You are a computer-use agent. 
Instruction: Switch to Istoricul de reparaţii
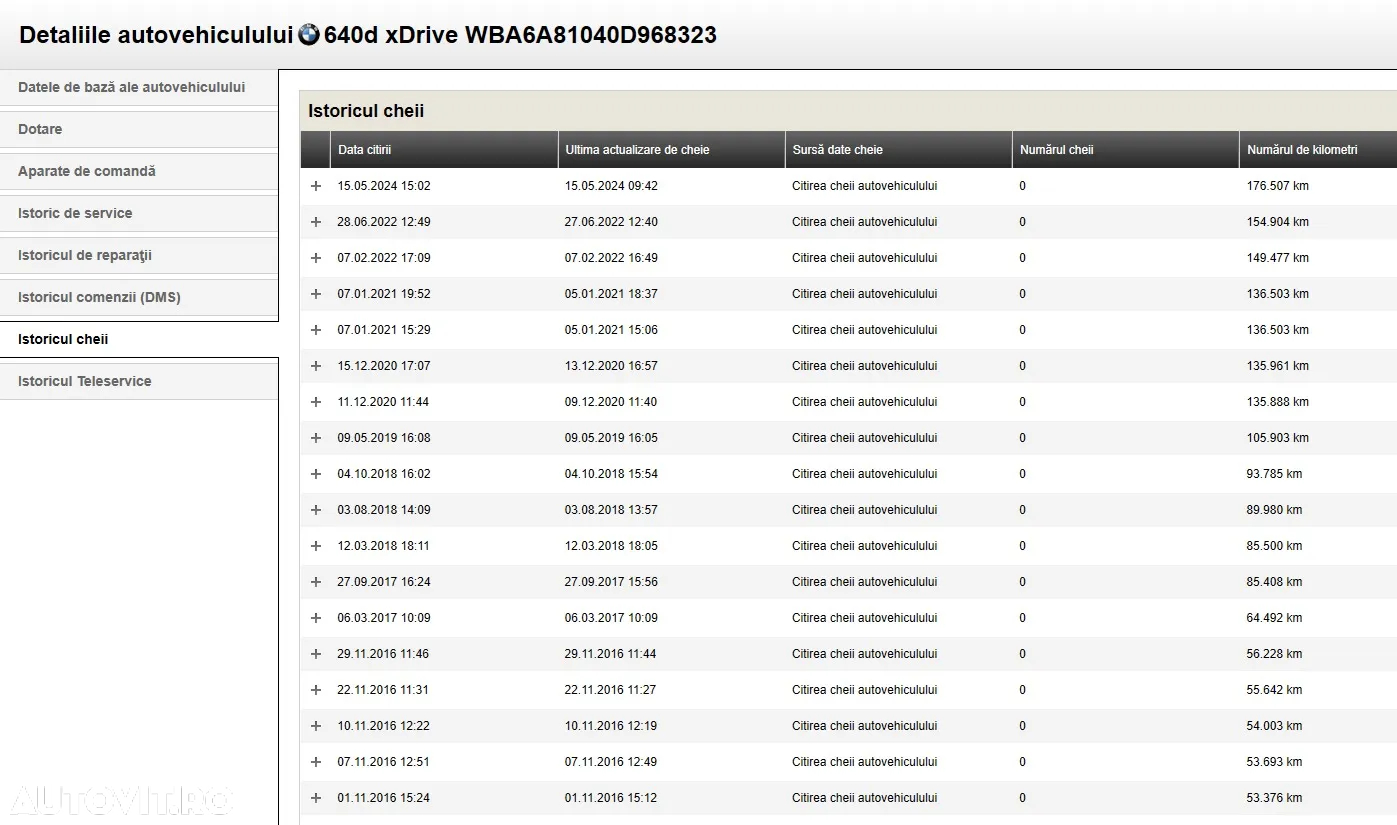[x=139, y=255]
